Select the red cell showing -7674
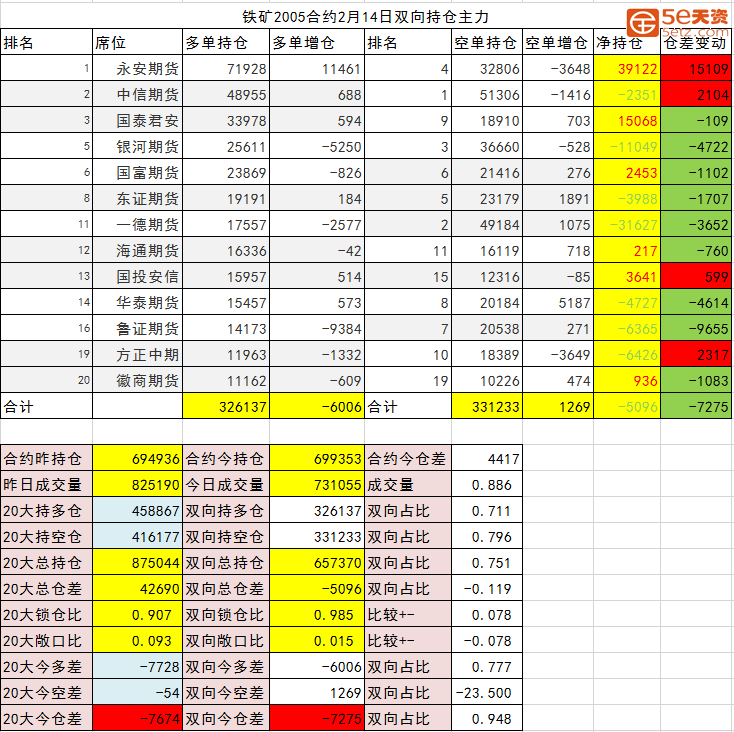This screenshot has height=732, width=734. coord(137,718)
